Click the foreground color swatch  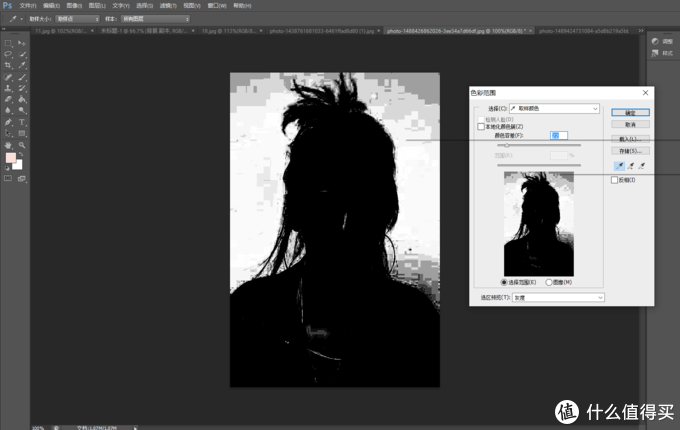point(10,157)
